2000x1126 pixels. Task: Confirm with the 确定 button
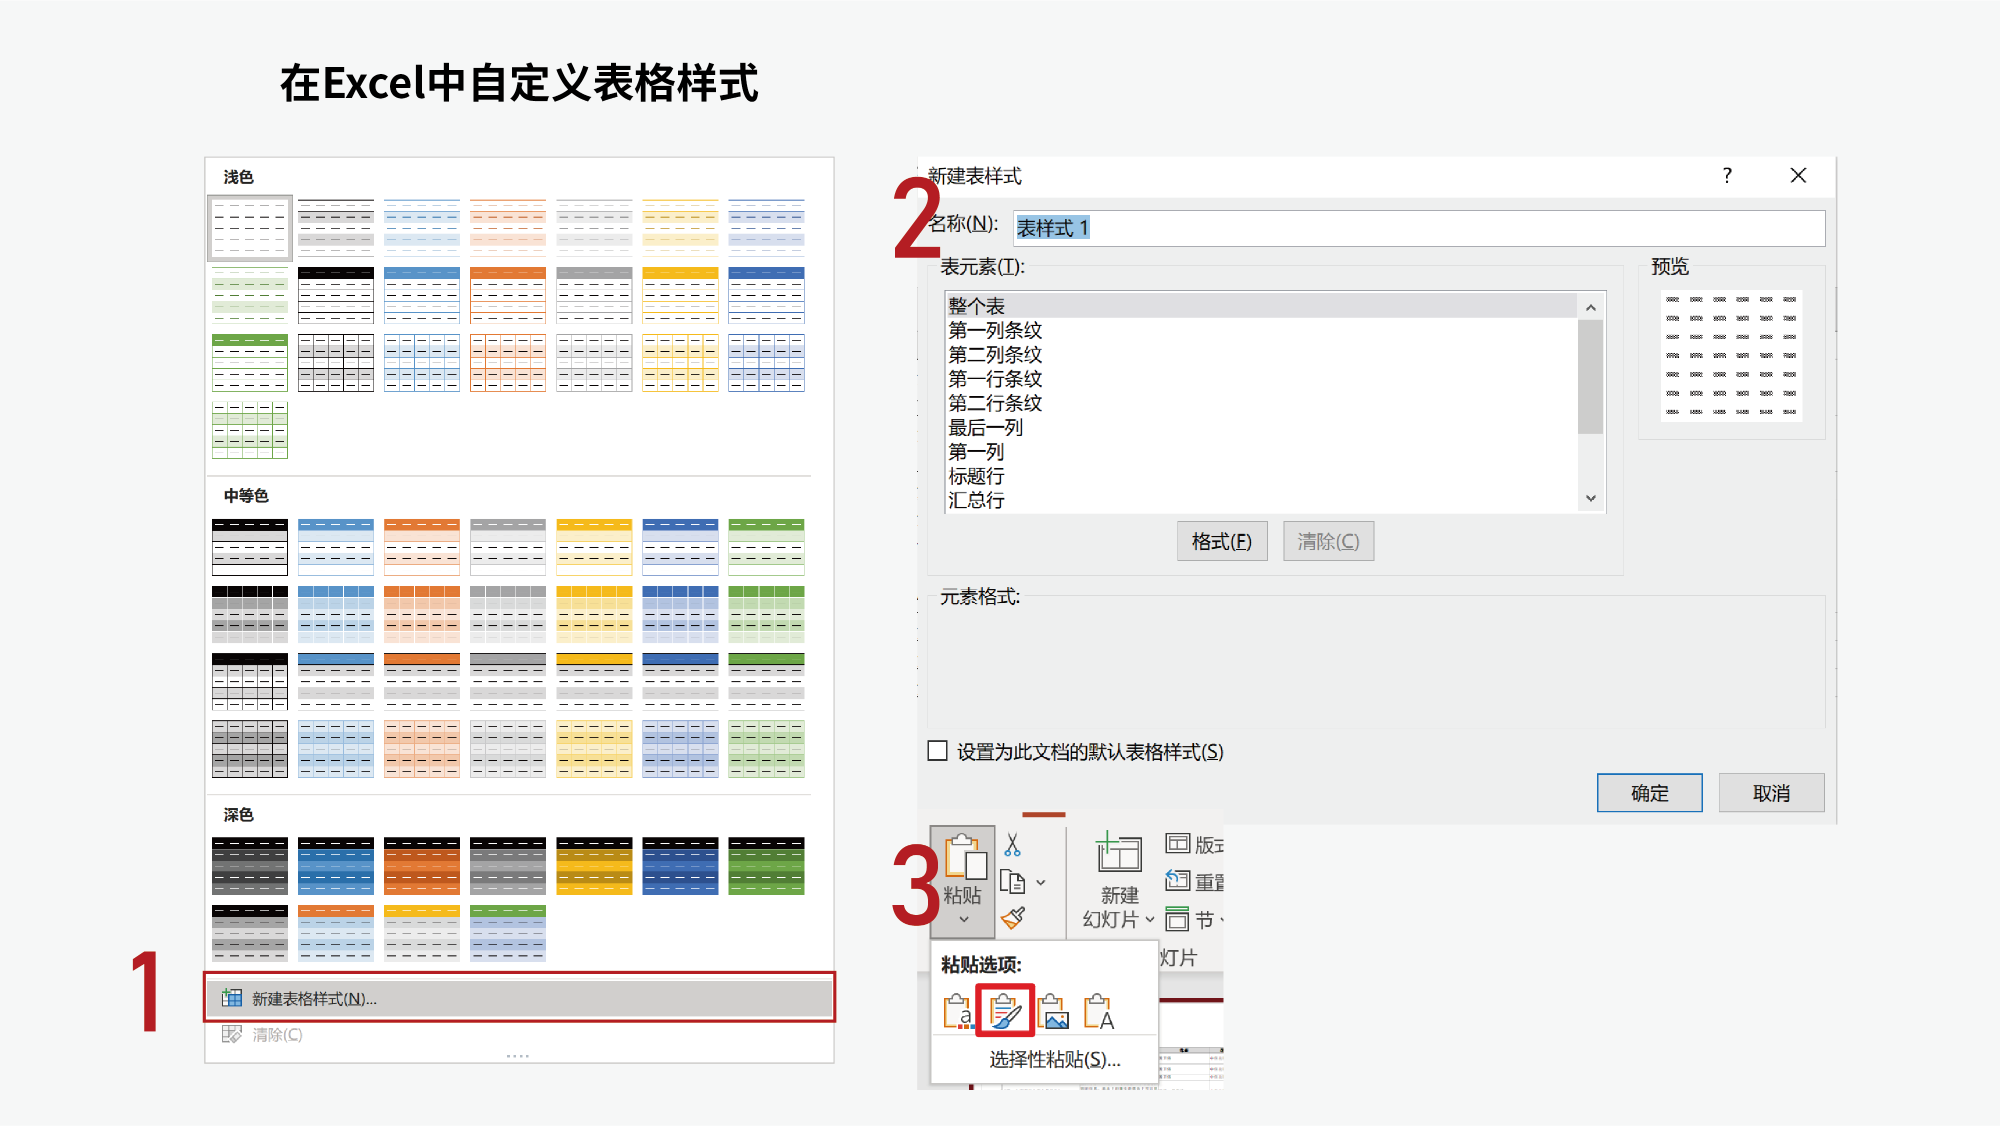[1649, 793]
